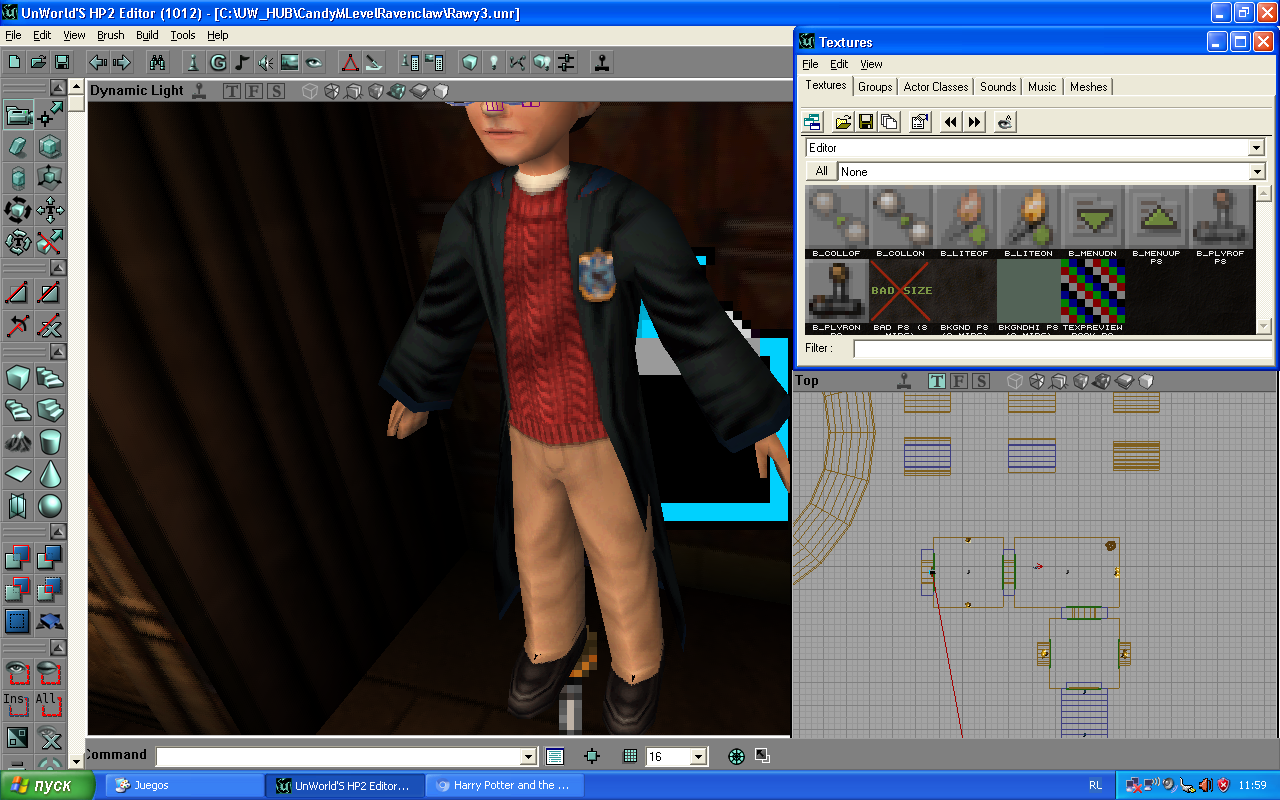
Task: Open the grid size 16 dropdown
Action: click(698, 757)
